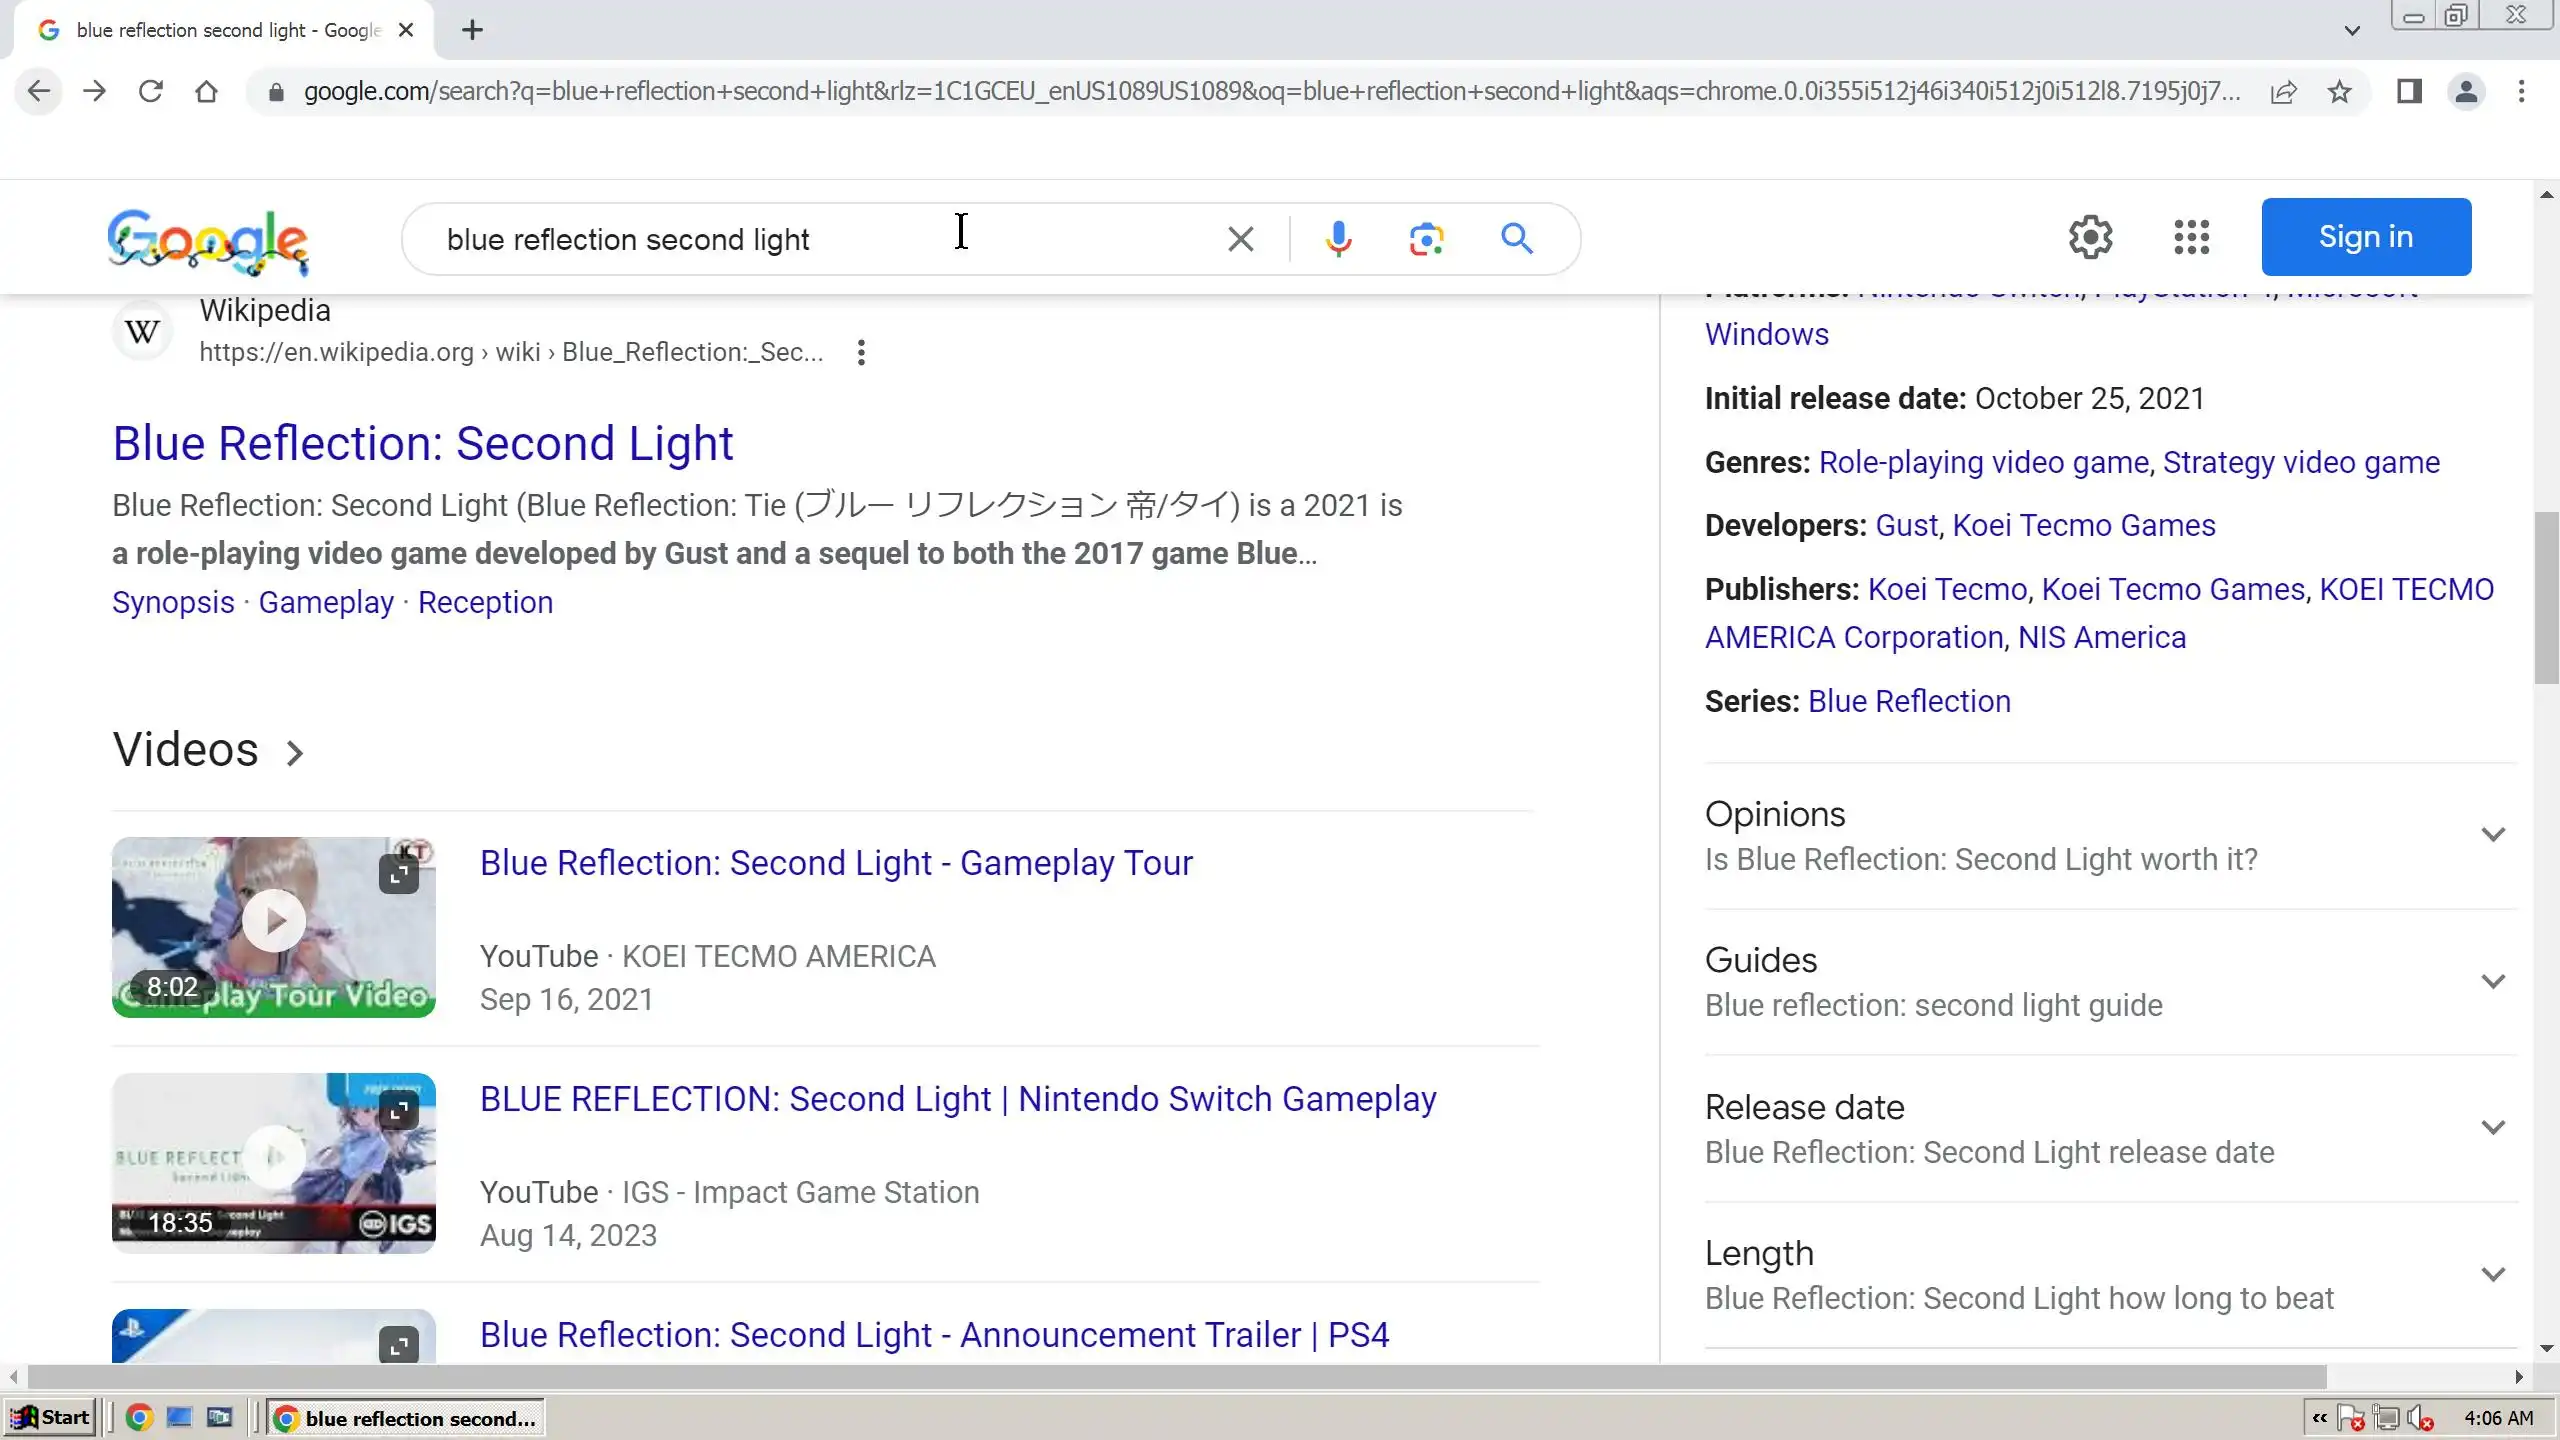
Task: Open Wikipedia result three-dot options
Action: [x=861, y=352]
